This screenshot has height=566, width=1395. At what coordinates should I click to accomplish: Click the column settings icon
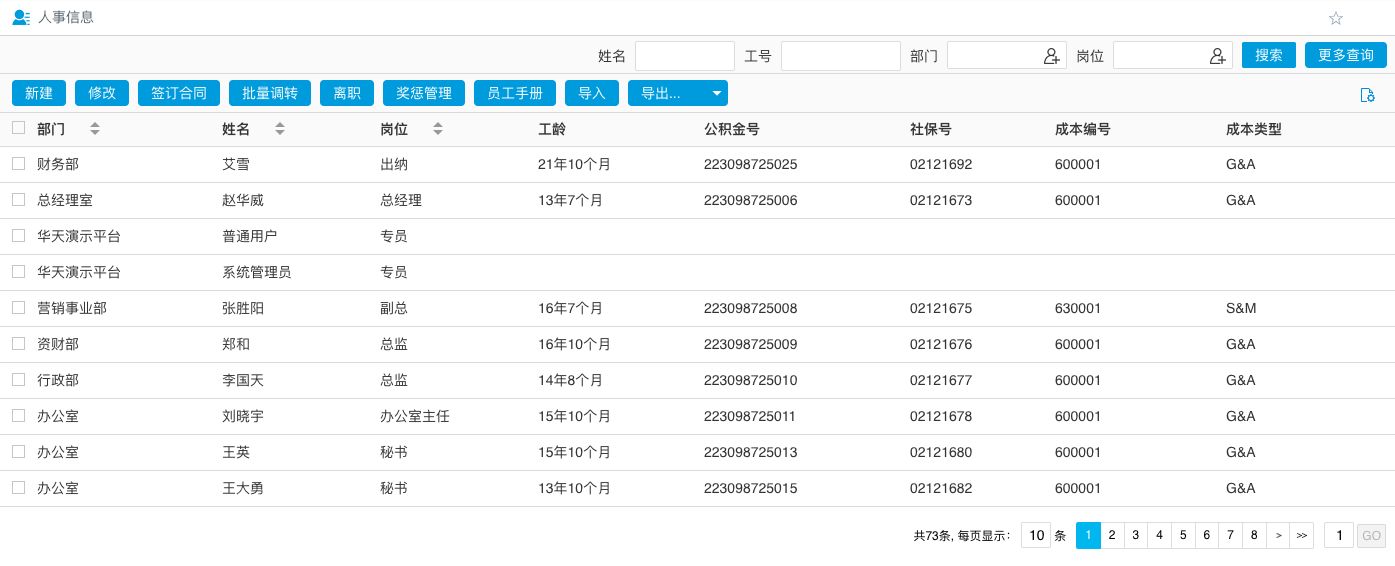[x=1367, y=95]
